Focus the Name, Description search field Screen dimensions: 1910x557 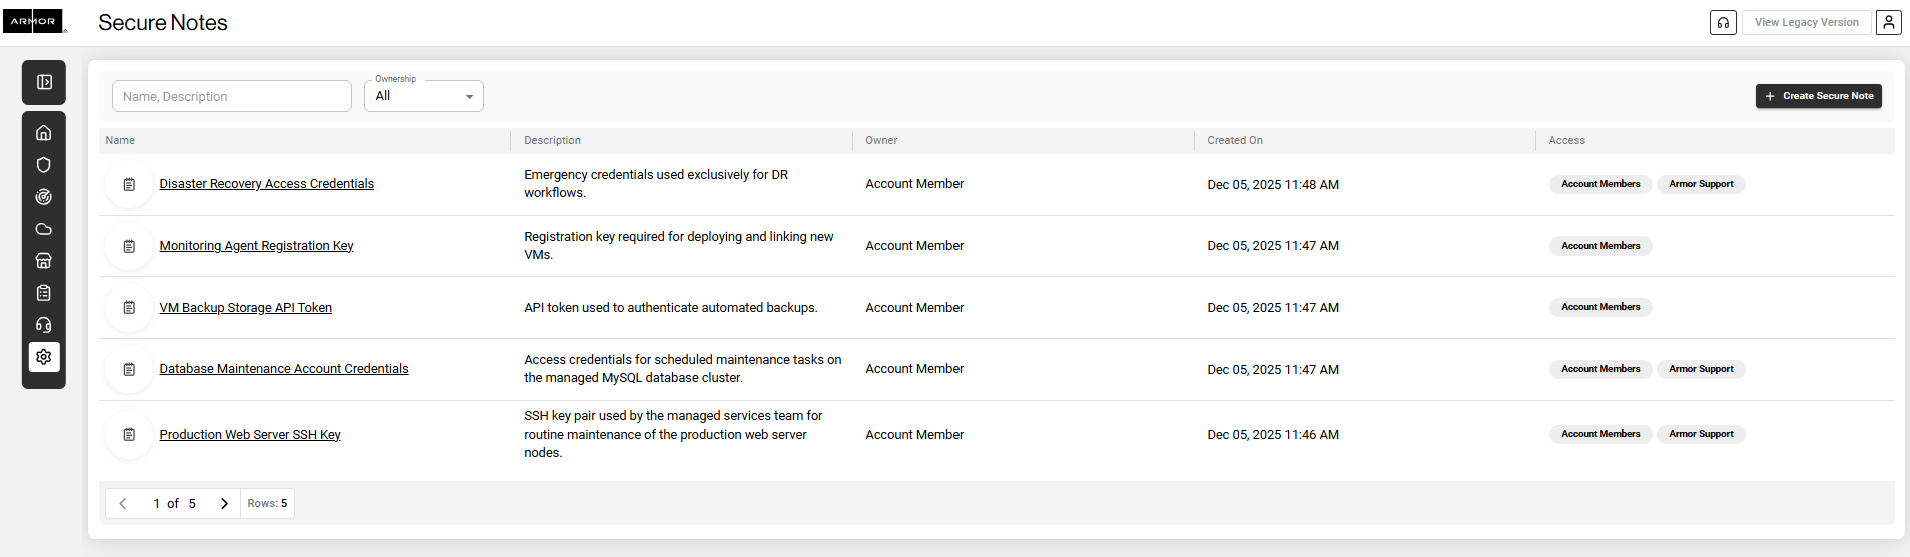[232, 96]
